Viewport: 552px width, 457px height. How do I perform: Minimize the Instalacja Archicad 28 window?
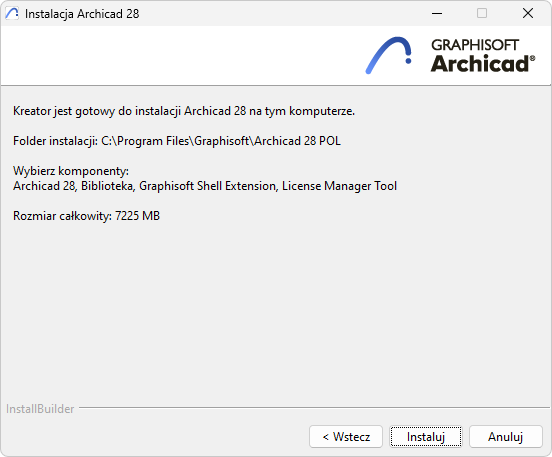coord(437,13)
